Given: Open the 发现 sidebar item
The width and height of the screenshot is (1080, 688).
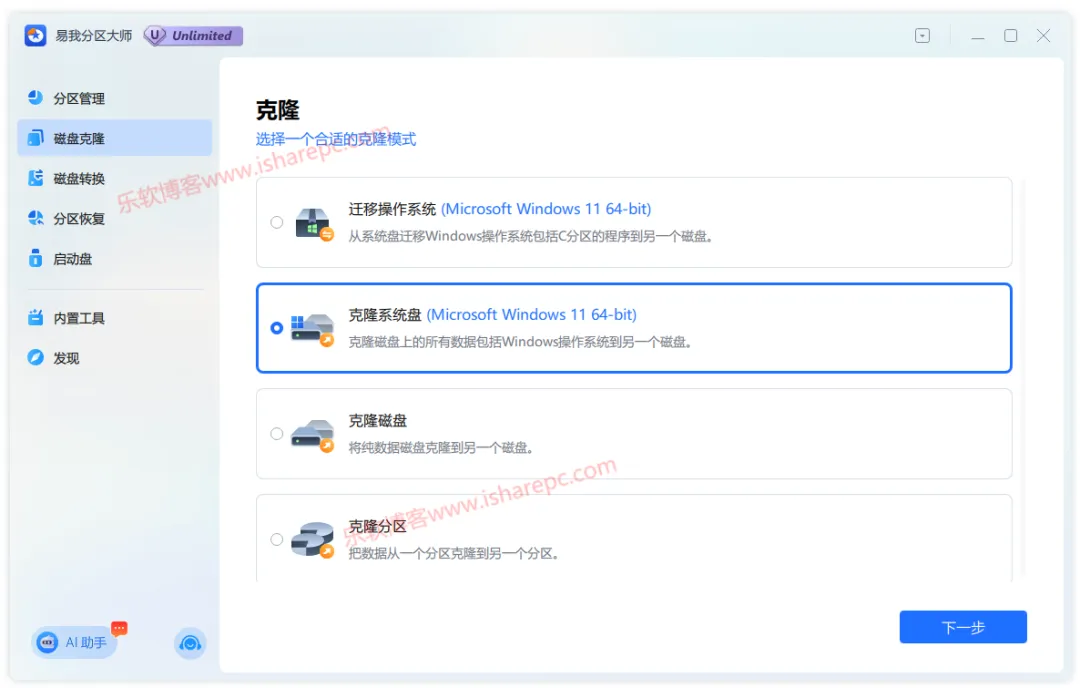Looking at the screenshot, I should 114,358.
